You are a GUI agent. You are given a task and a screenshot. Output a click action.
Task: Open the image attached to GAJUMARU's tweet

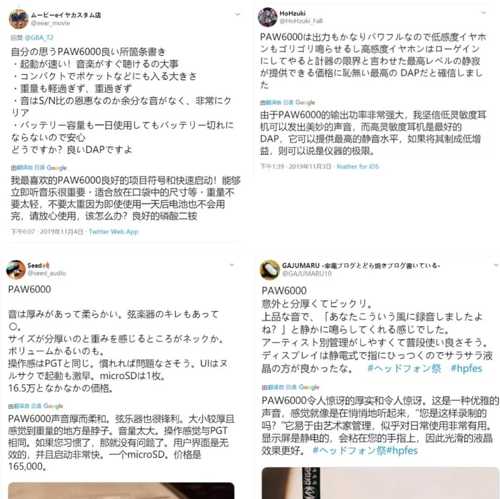click(x=380, y=483)
